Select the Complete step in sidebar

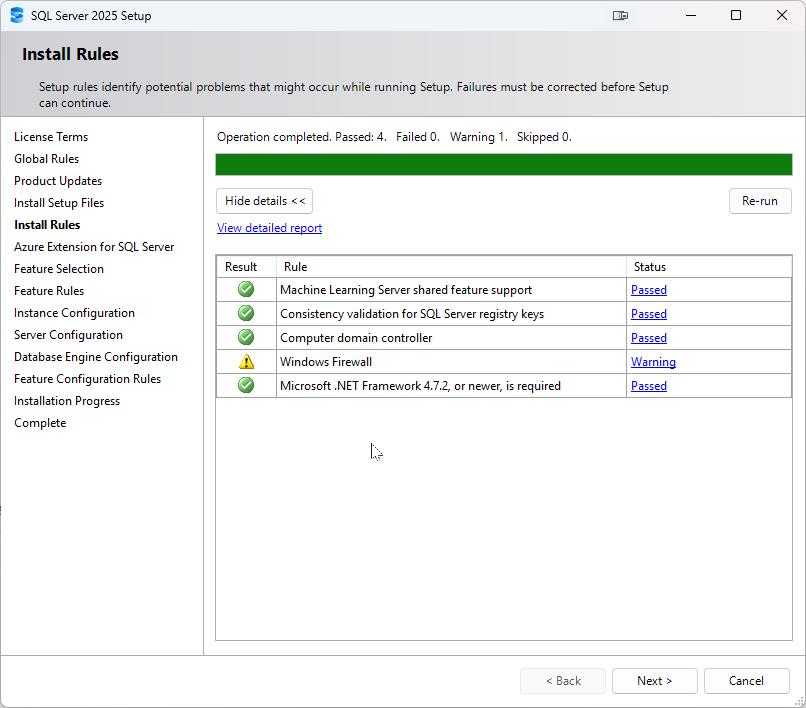tap(40, 423)
